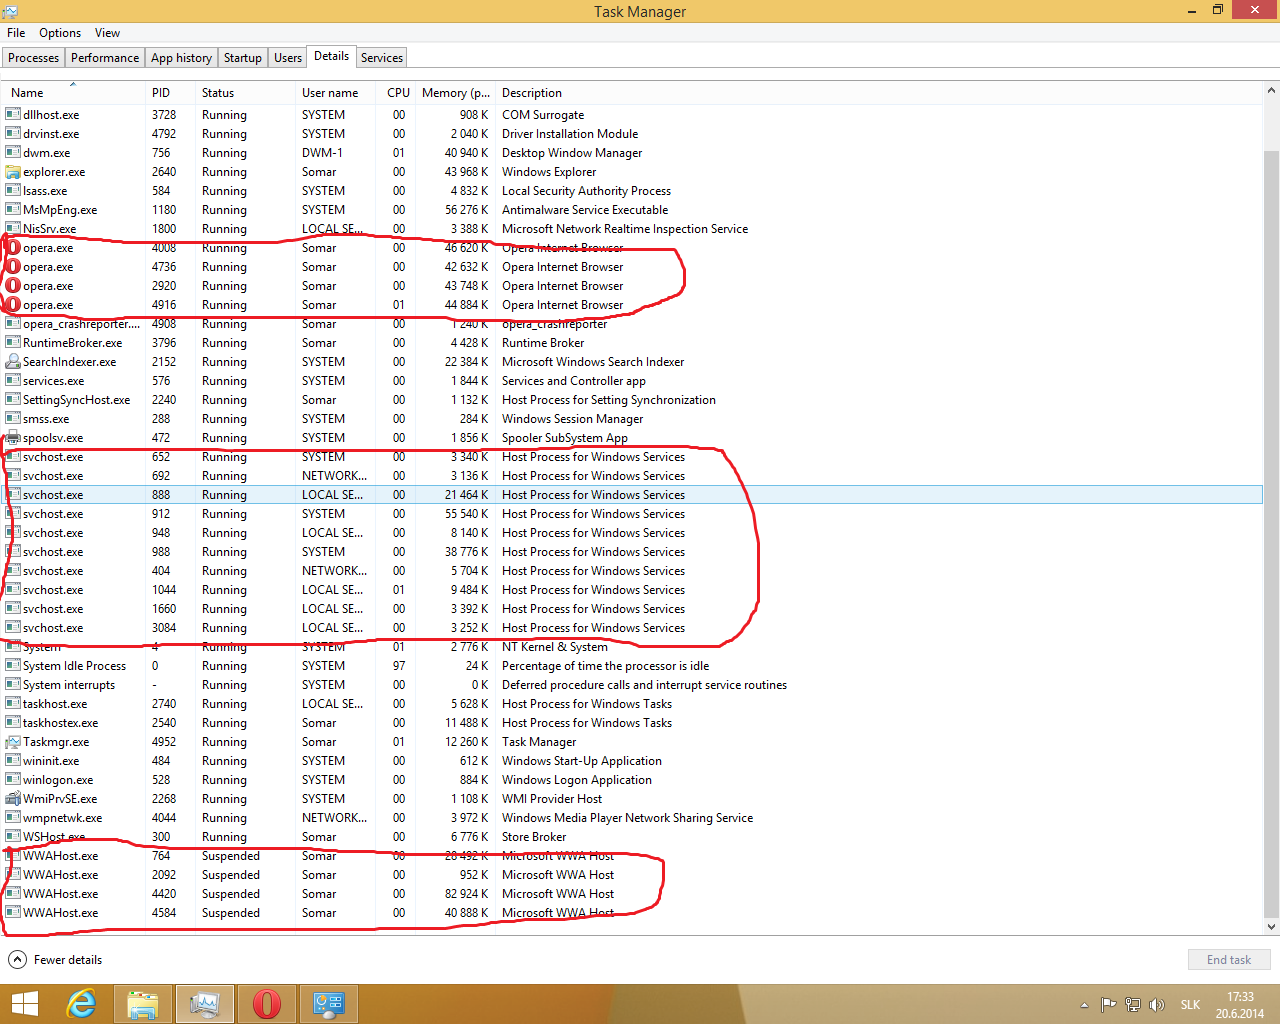Sort by the CPU column header
Viewport: 1280px width, 1024px height.
[x=398, y=93]
